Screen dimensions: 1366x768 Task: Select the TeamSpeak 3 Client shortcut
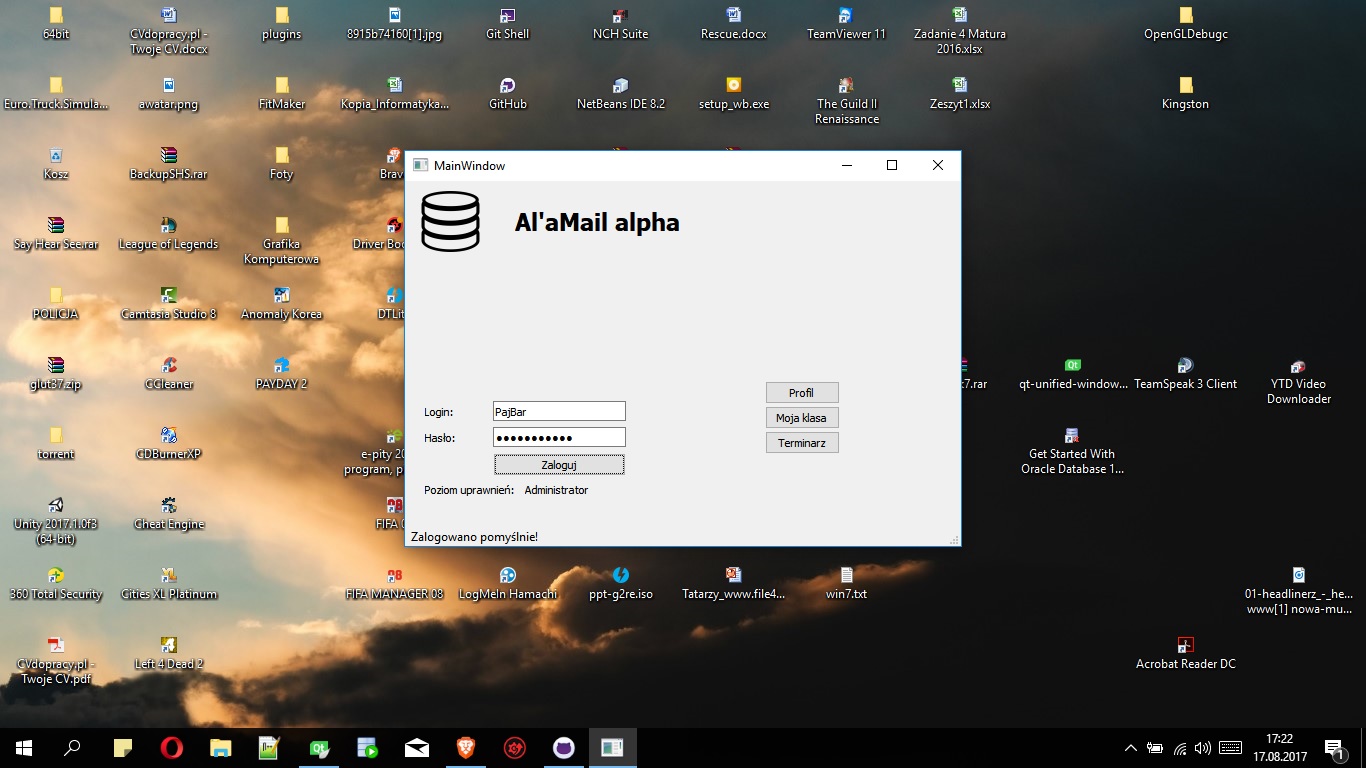[x=1186, y=374]
